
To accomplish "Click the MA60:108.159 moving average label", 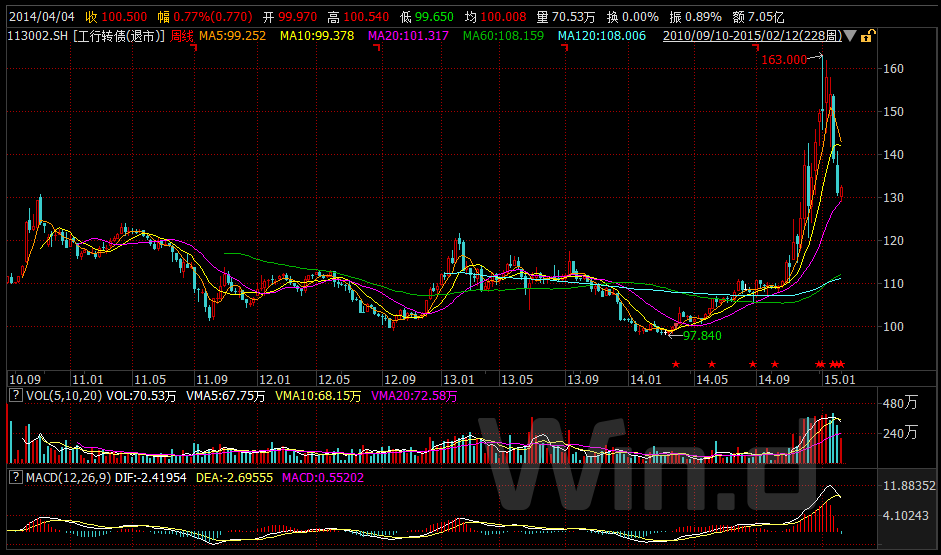I will 503,36.
